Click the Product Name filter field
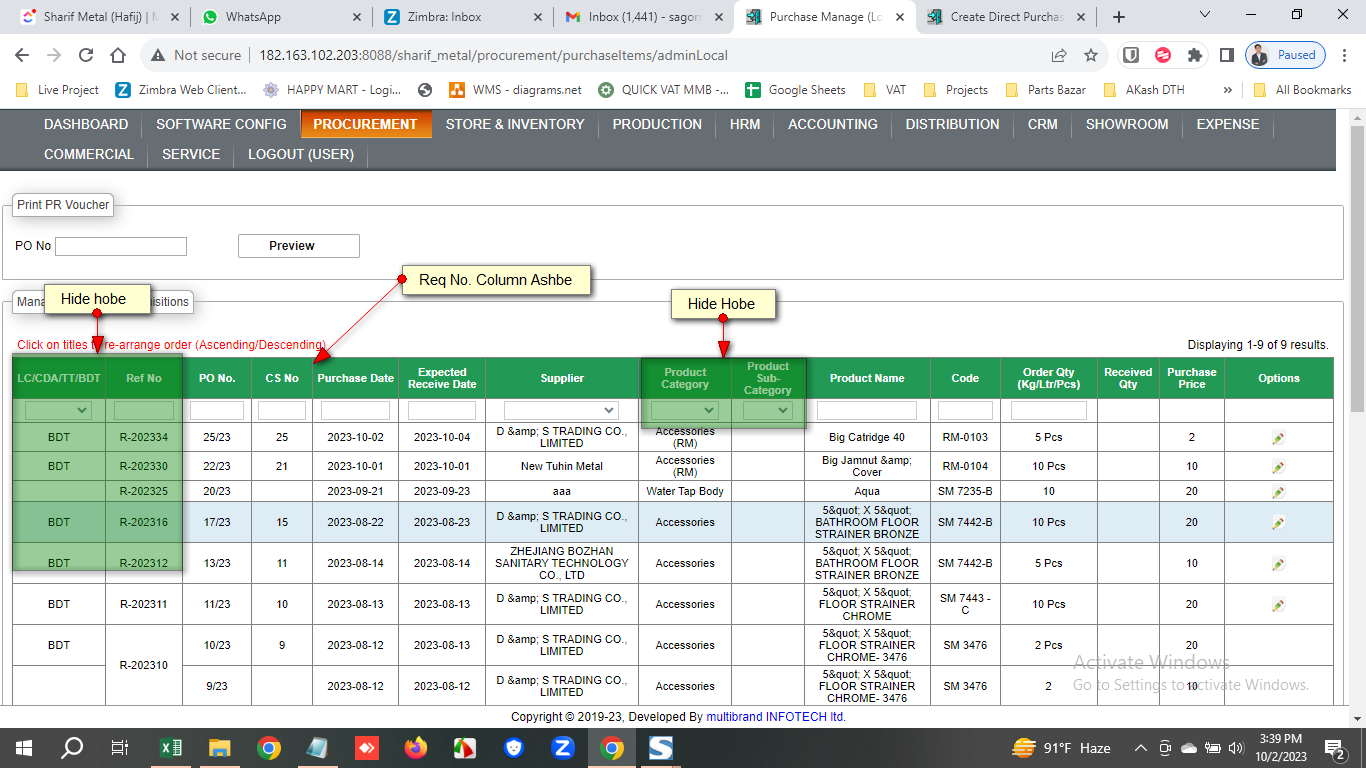 tap(866, 411)
